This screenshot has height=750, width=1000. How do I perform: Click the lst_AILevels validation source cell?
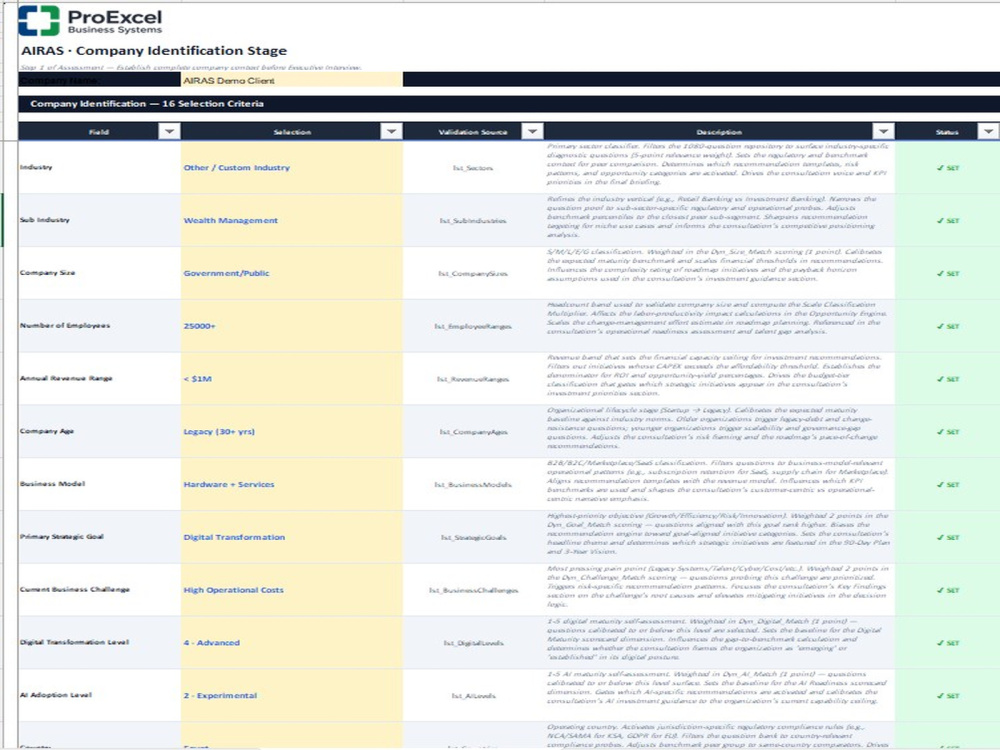pyautogui.click(x=473, y=696)
